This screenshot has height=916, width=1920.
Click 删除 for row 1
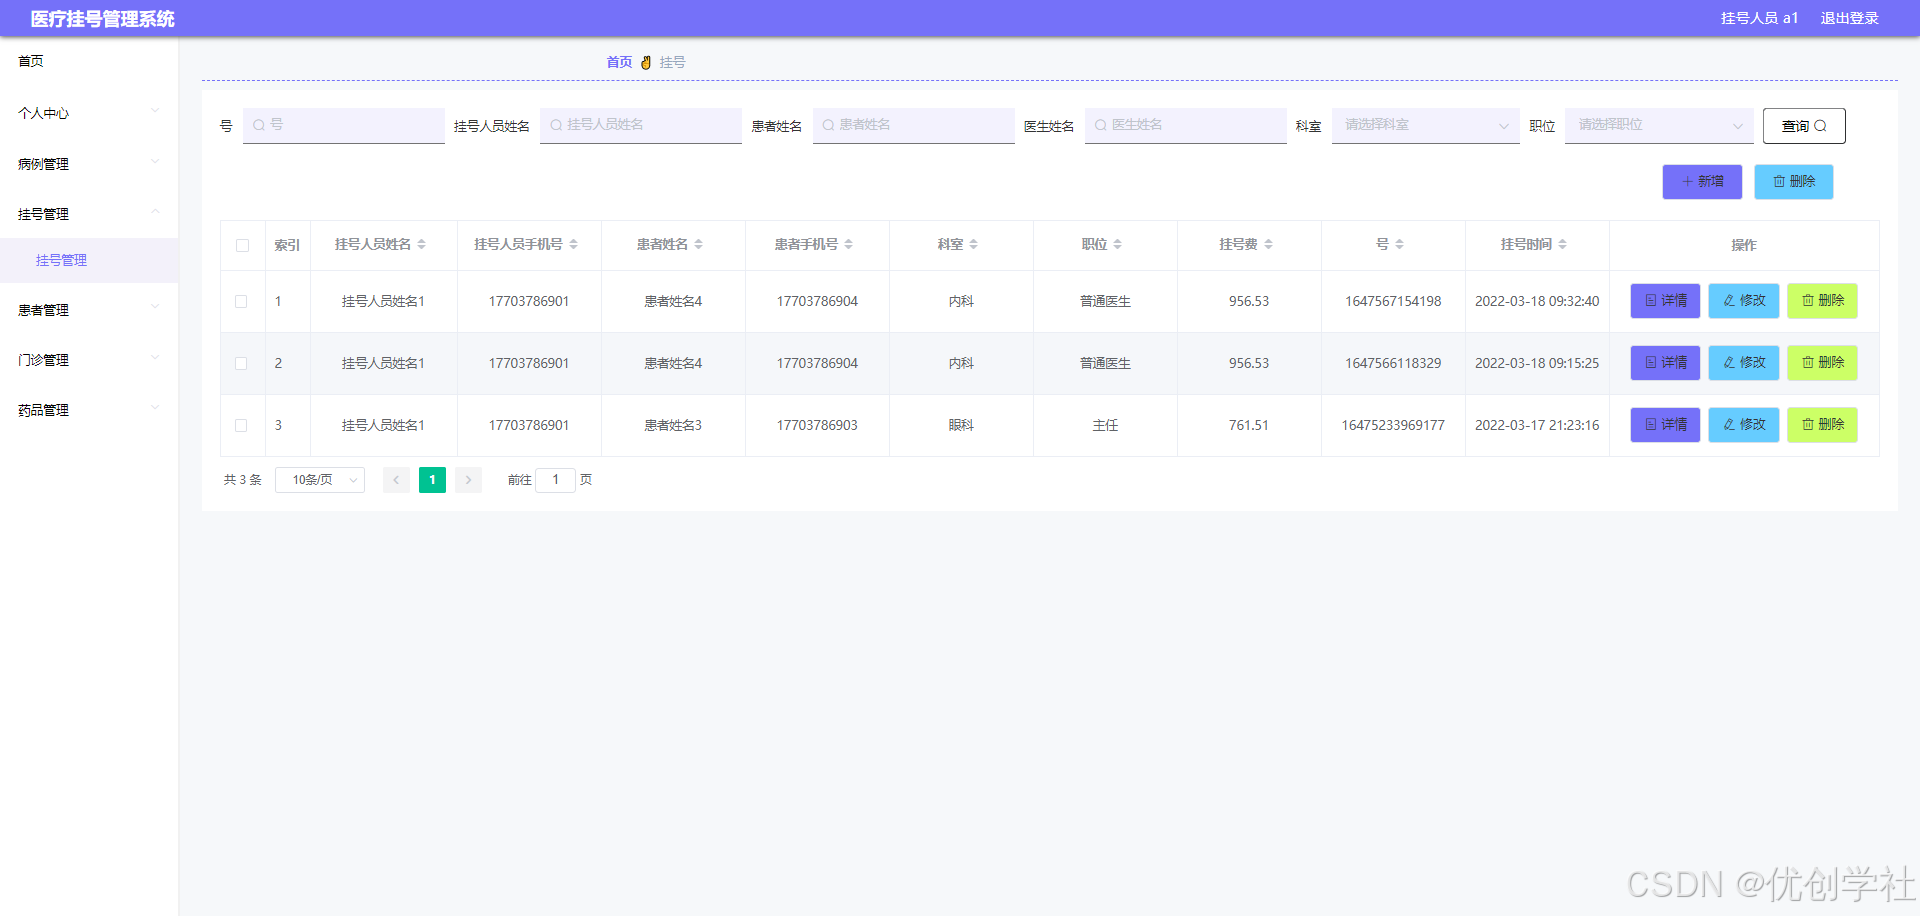[x=1822, y=301]
